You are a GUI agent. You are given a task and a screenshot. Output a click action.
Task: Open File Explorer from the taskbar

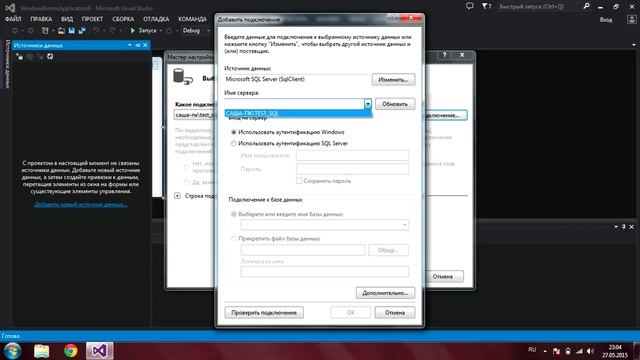click(42, 351)
